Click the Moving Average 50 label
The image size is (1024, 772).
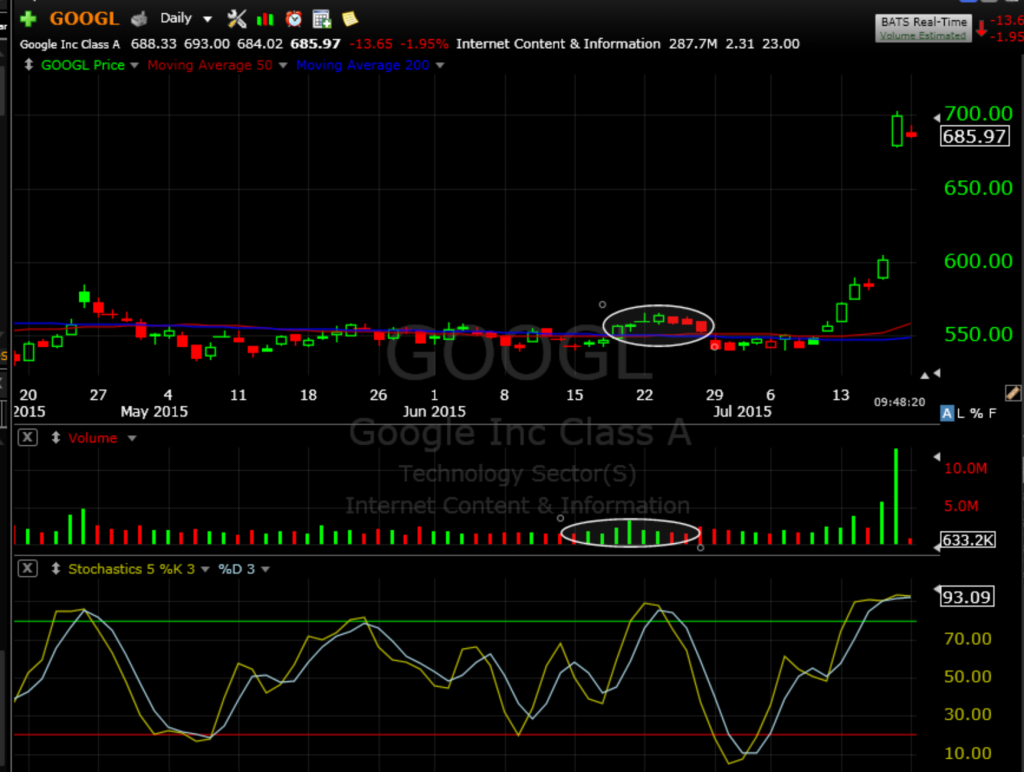pyautogui.click(x=210, y=65)
